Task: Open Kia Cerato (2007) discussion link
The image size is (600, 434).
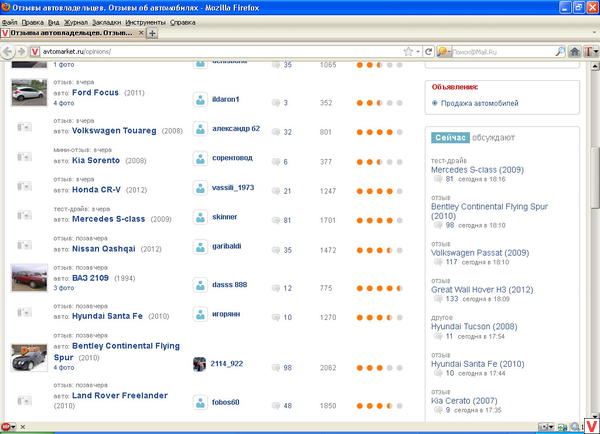Action: coord(464,401)
